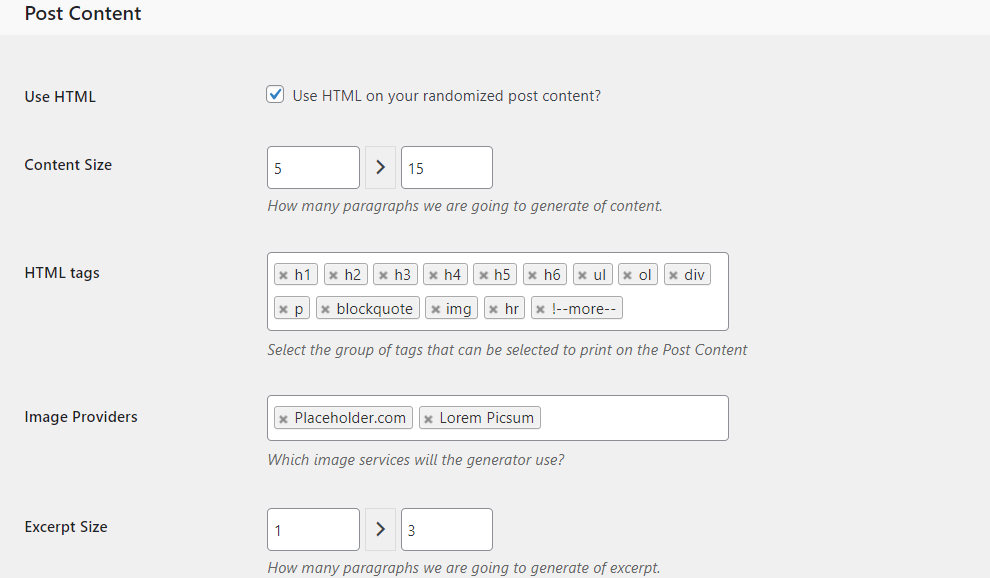Remove the ul tag from HTML tags

(x=581, y=274)
